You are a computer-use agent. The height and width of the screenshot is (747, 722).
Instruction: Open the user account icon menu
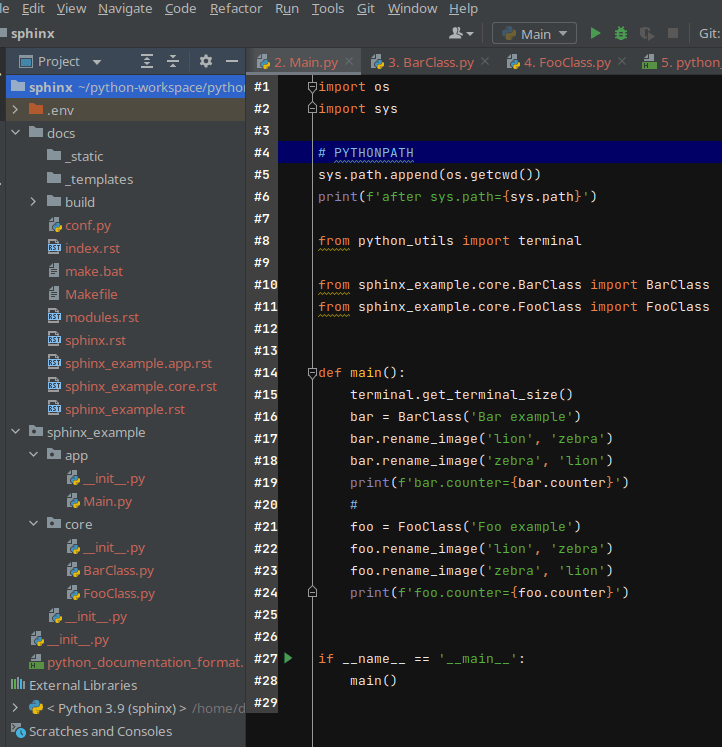(461, 33)
